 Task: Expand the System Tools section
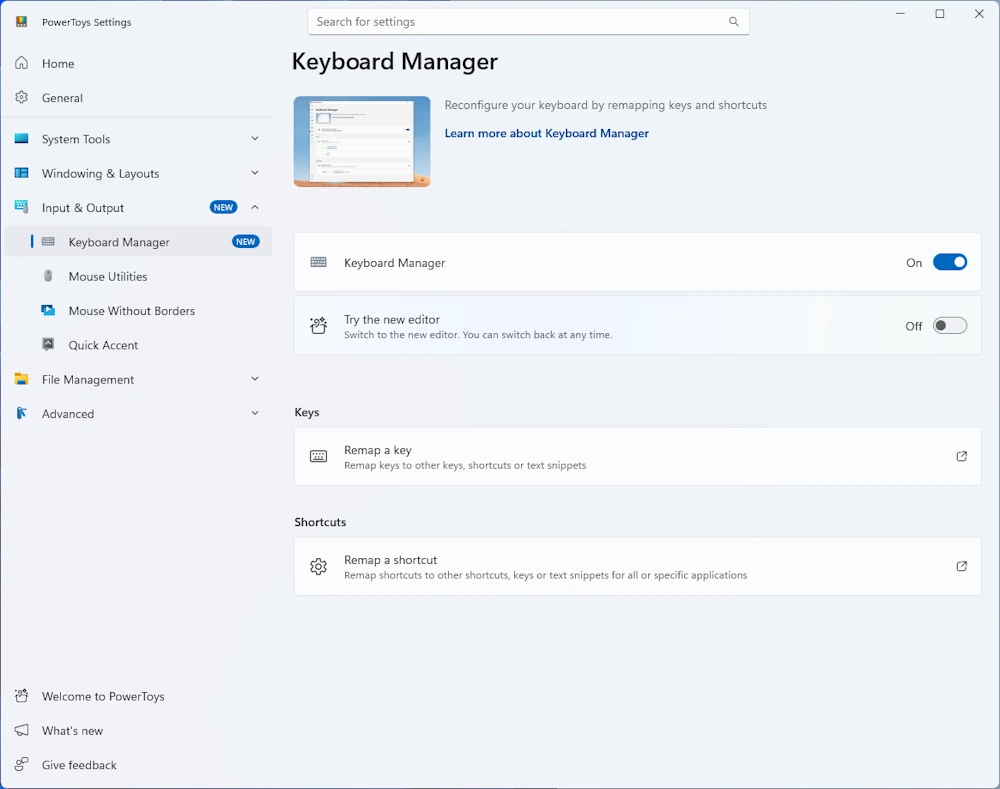[x=254, y=139]
